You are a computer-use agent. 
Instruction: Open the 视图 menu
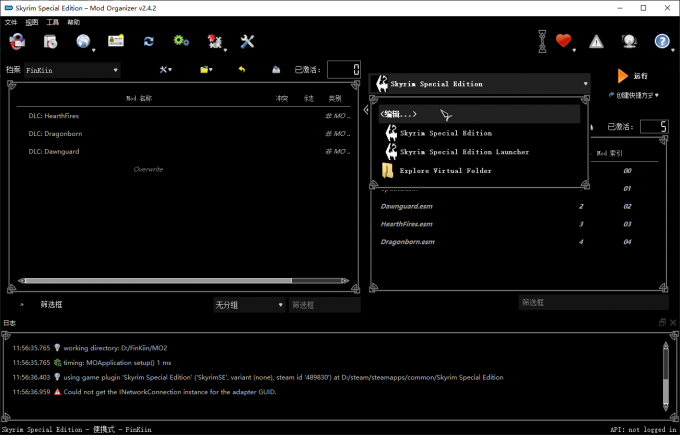pos(32,22)
